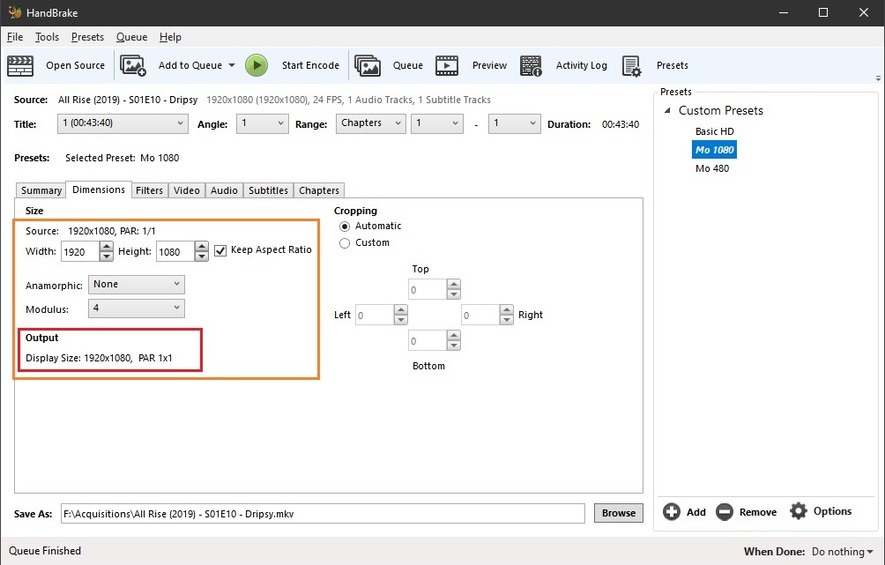This screenshot has height=565, width=885.
Task: Open the Range Chapters dropdown
Action: [x=371, y=124]
